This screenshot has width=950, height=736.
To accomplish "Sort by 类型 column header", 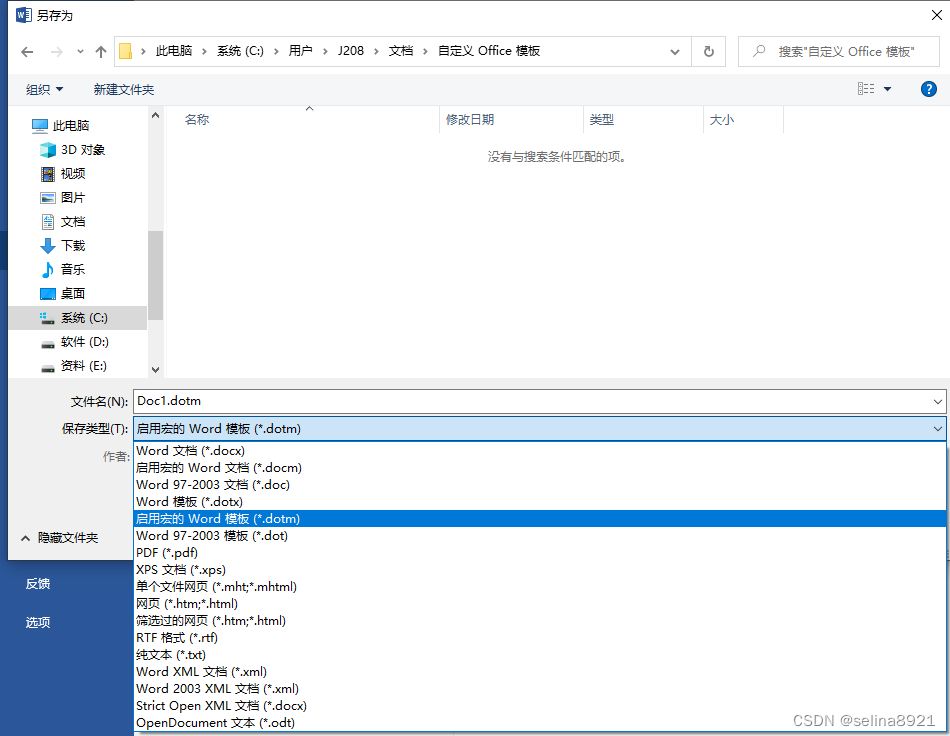I will click(602, 119).
